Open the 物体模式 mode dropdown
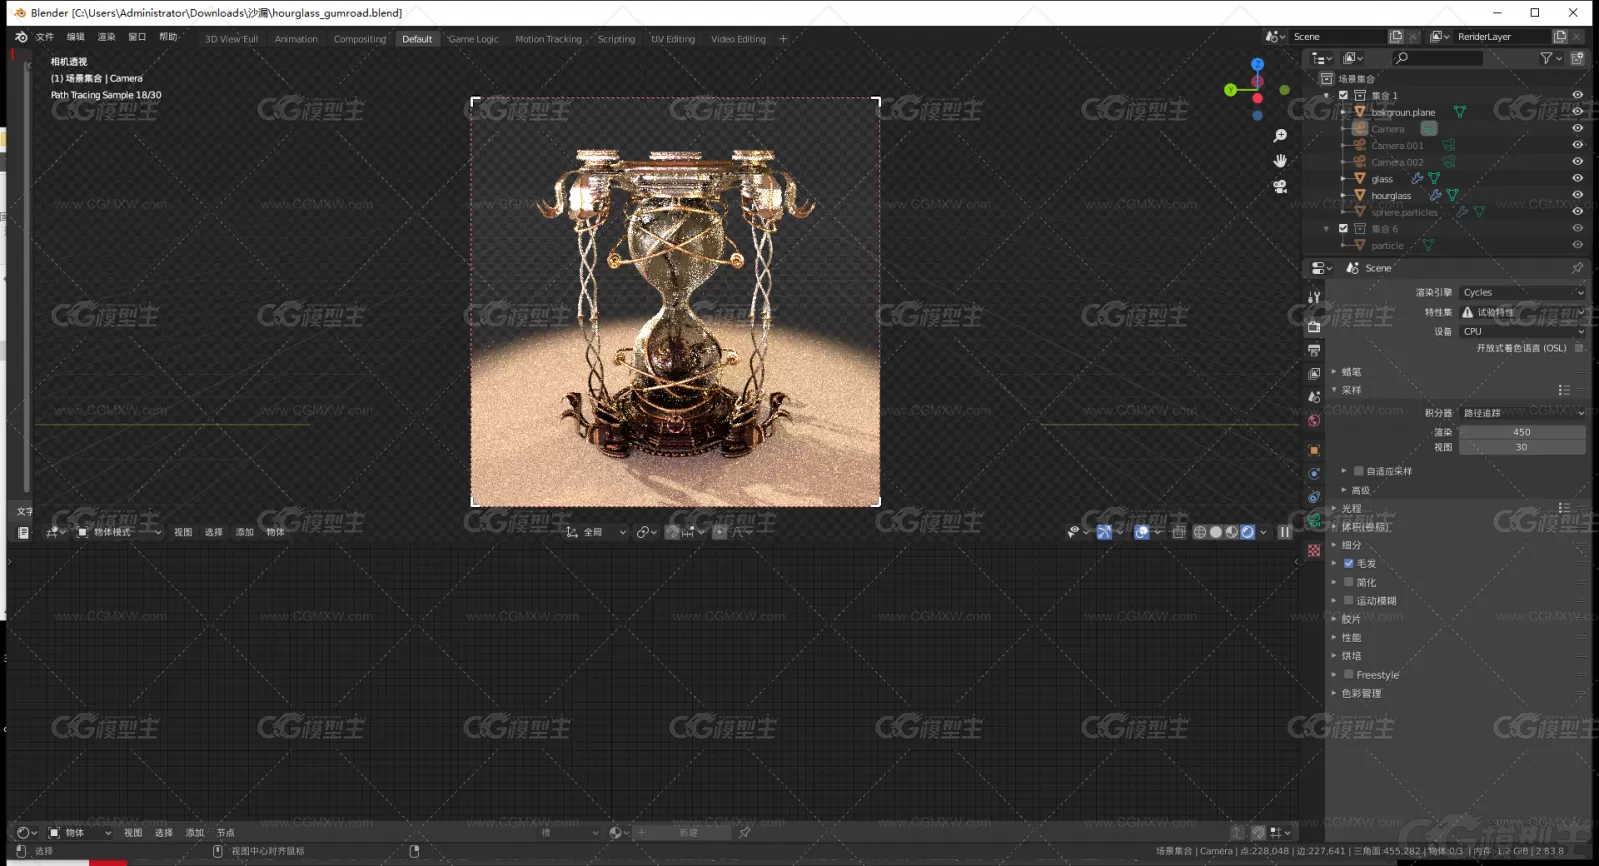Viewport: 1599px width, 866px height. coord(118,532)
